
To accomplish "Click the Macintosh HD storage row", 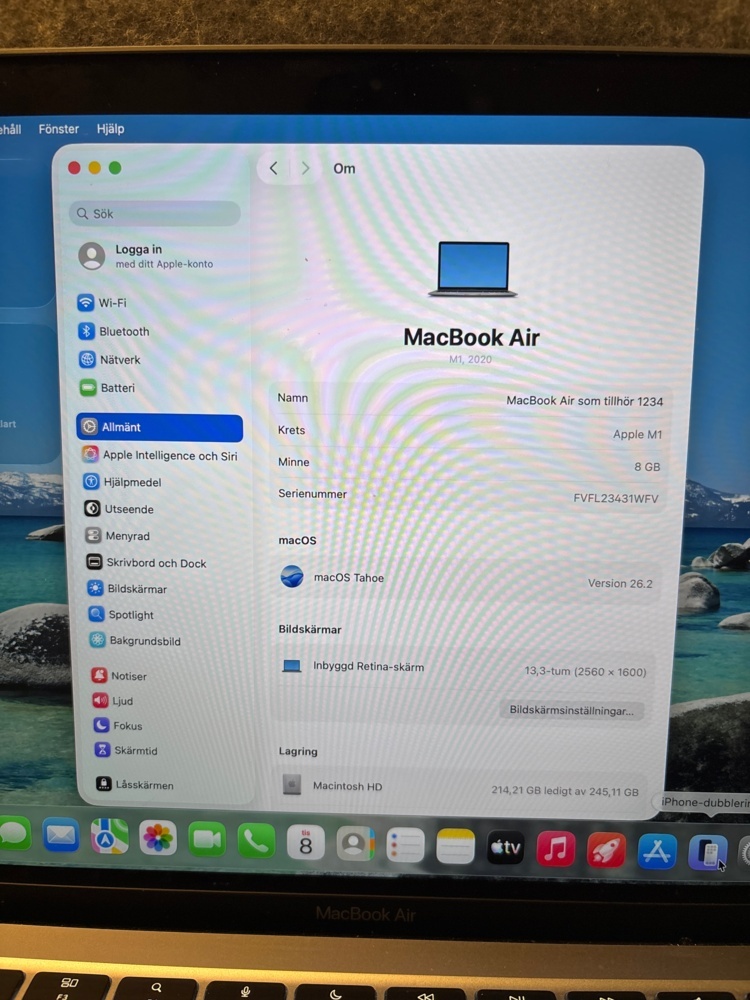I will pos(461,788).
